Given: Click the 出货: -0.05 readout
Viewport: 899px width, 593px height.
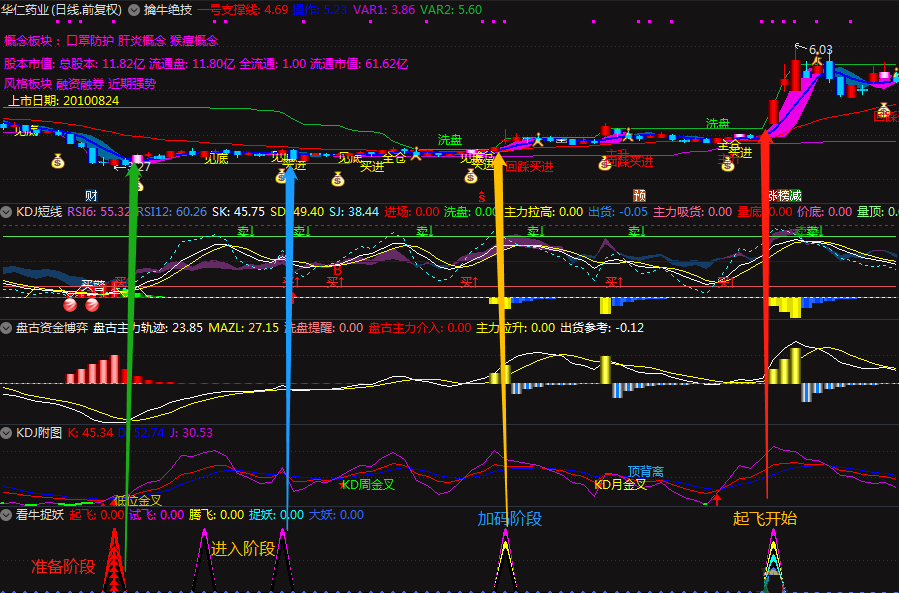Looking at the screenshot, I should pyautogui.click(x=618, y=212).
